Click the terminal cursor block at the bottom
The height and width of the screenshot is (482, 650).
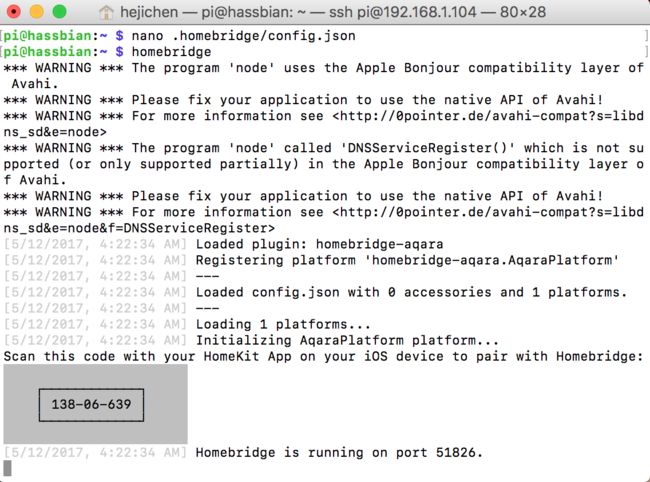(7, 468)
